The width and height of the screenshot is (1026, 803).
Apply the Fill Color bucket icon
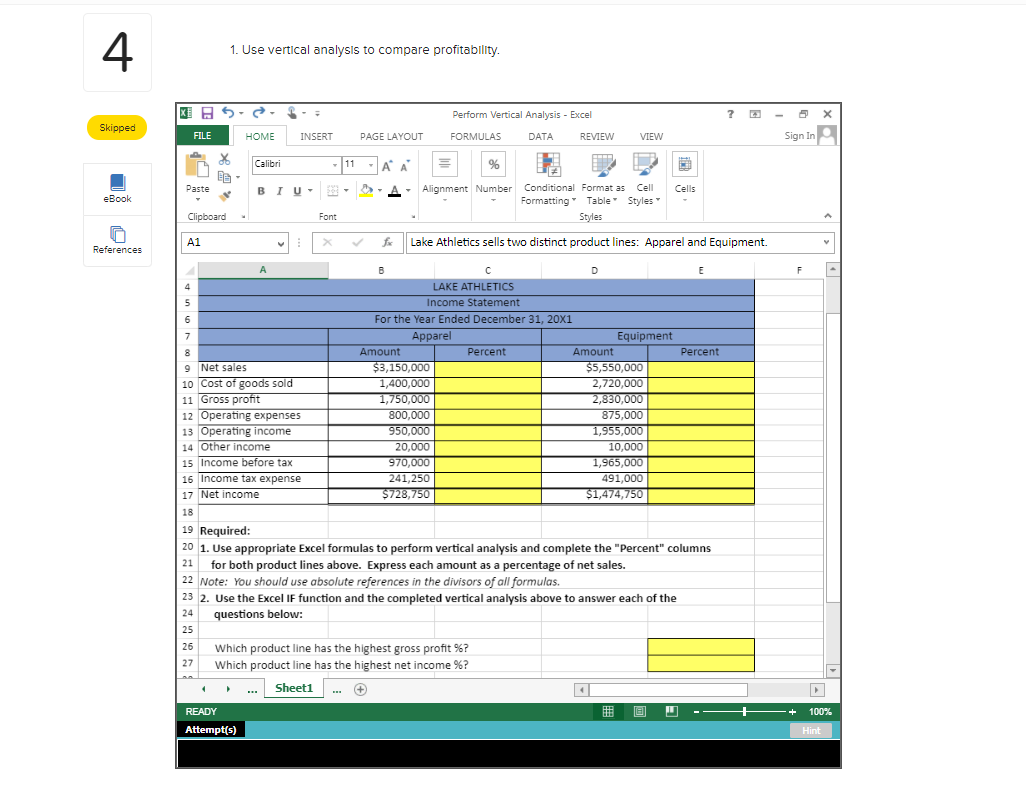point(364,189)
